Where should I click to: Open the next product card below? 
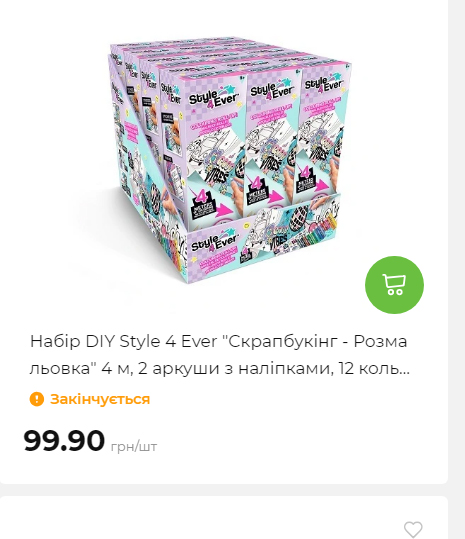pos(224,517)
